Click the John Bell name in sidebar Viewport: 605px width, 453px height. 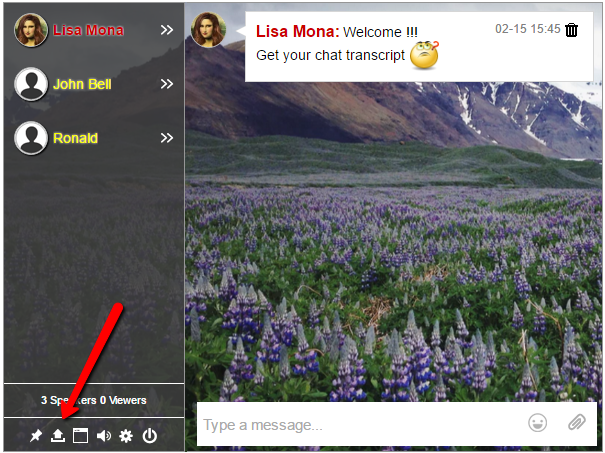click(x=82, y=84)
